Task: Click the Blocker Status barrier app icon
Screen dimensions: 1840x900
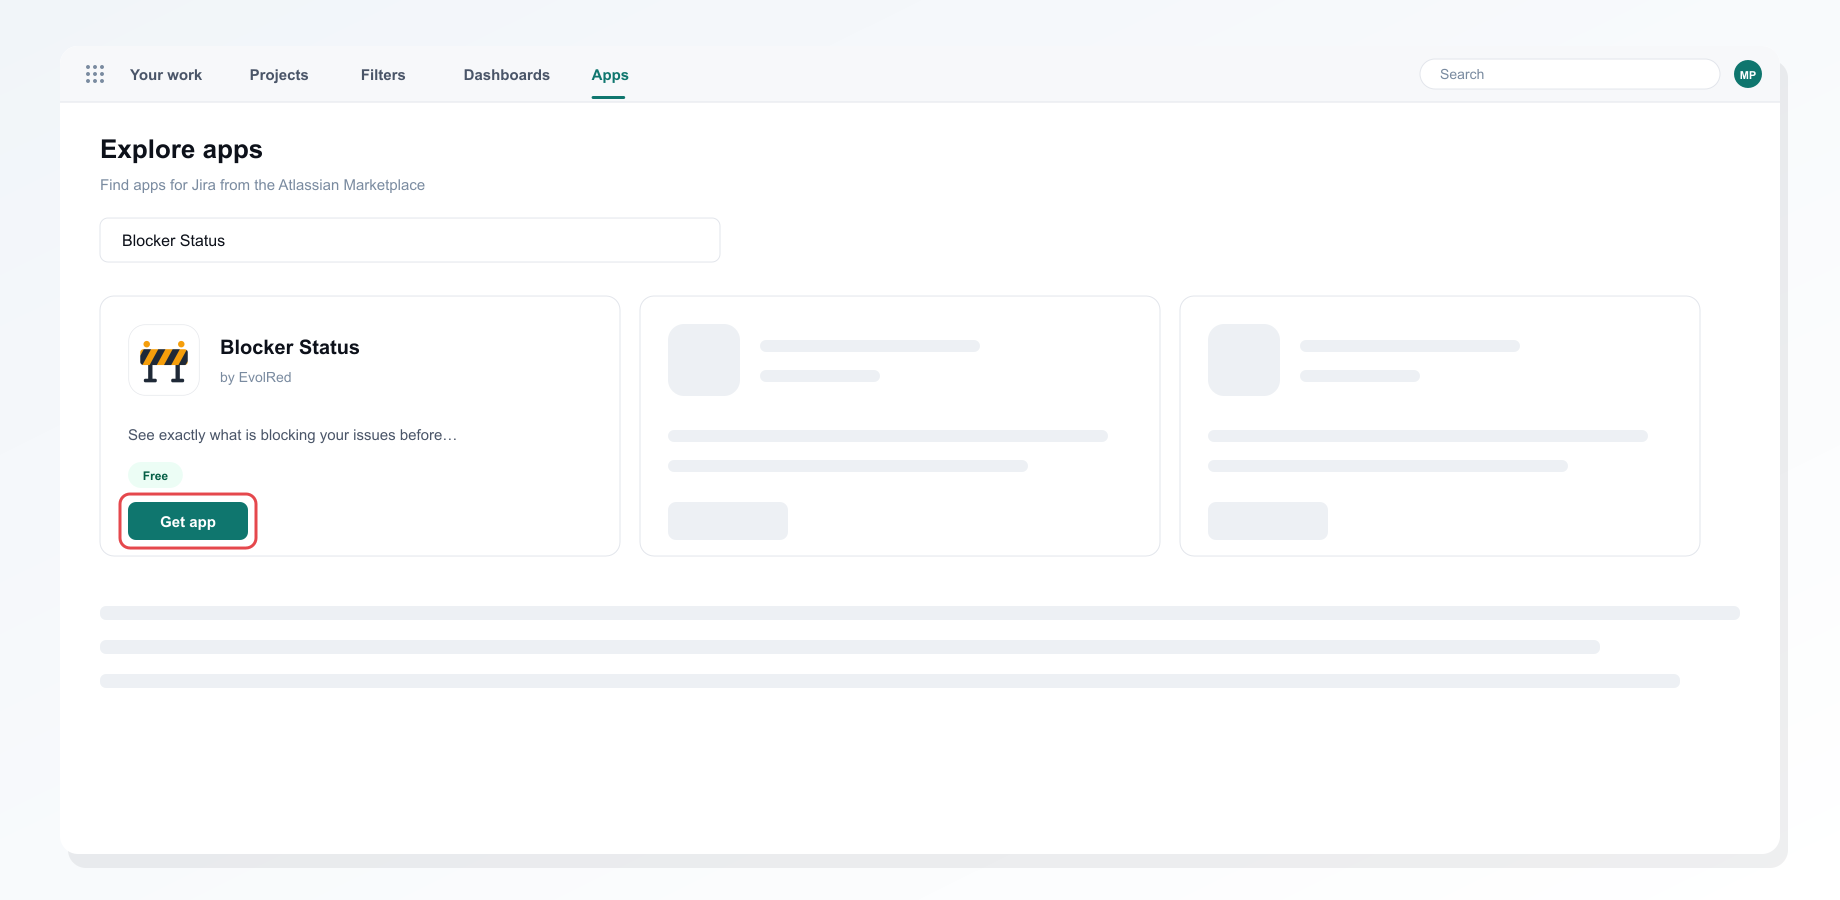Action: click(x=164, y=360)
